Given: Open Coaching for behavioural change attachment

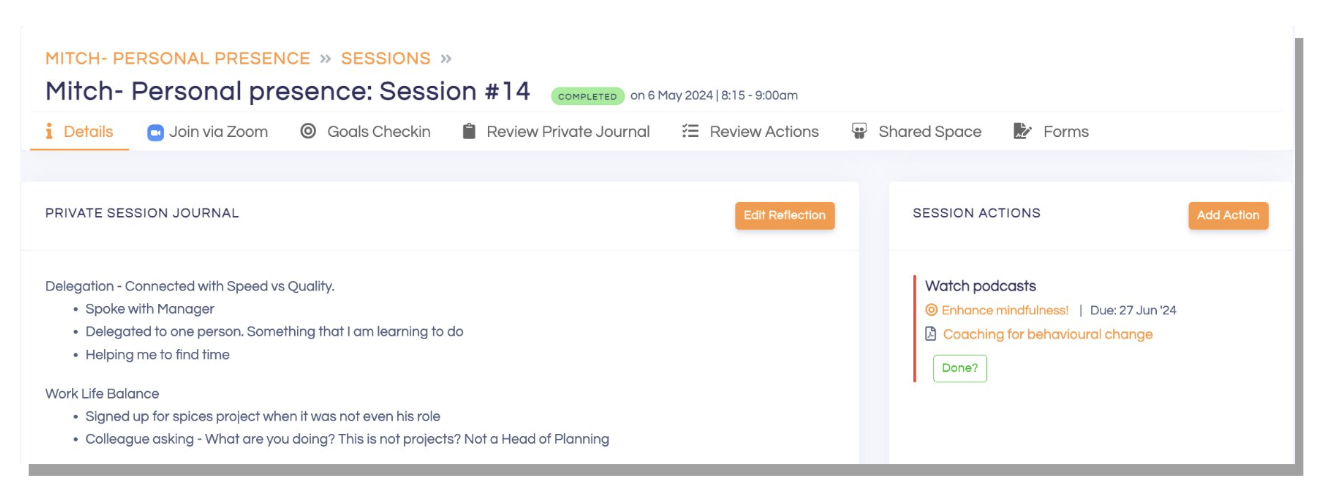Looking at the screenshot, I should coord(1047,335).
